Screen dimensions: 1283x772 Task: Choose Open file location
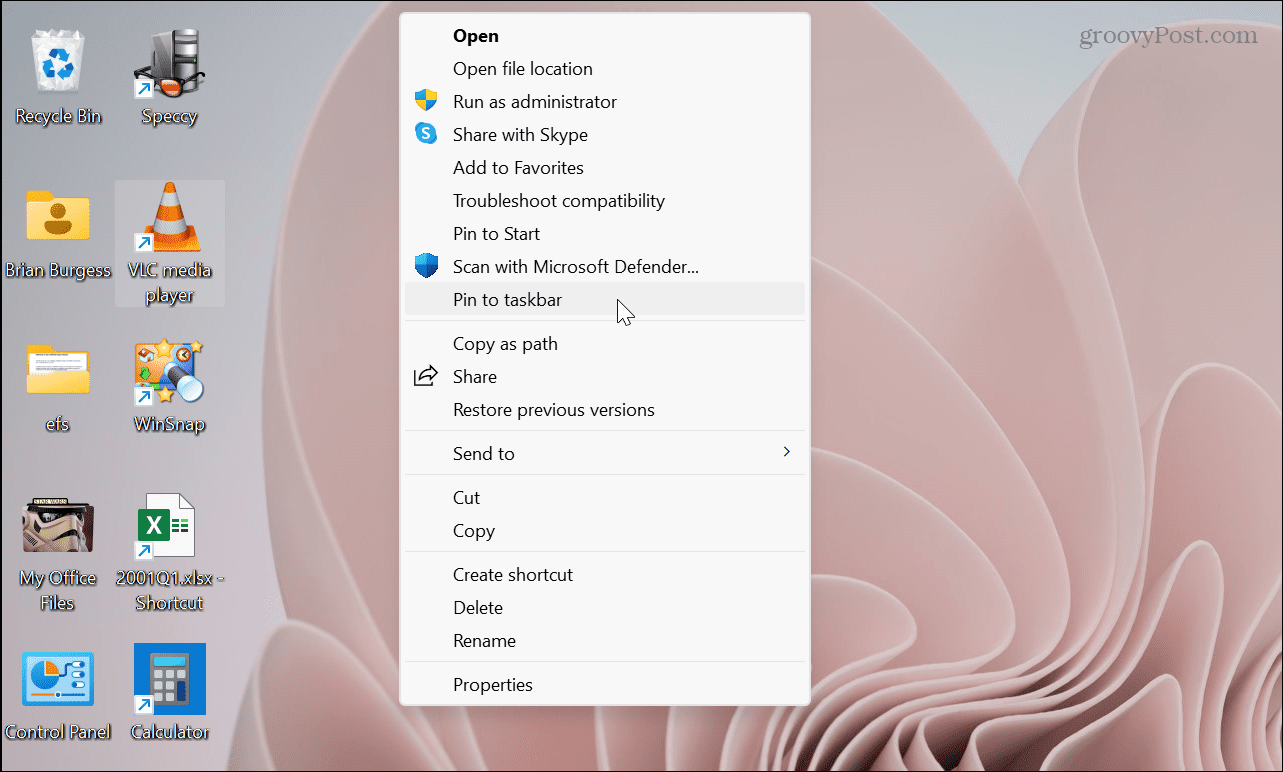[x=605, y=68]
